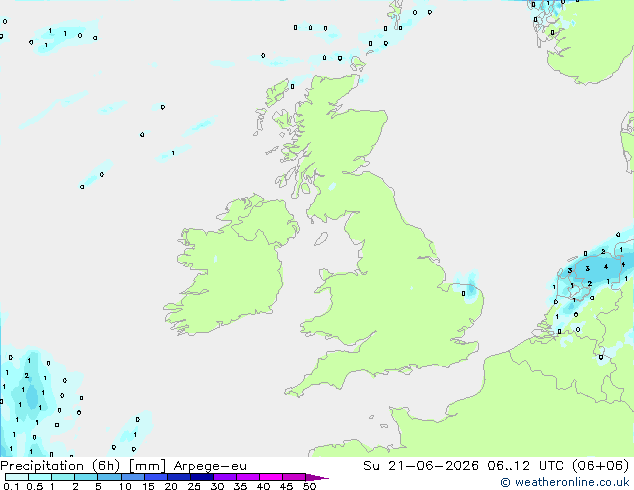Click the 25–30 mm dark blue swatch
Viewport: 634px width, 490px height.
click(202, 477)
